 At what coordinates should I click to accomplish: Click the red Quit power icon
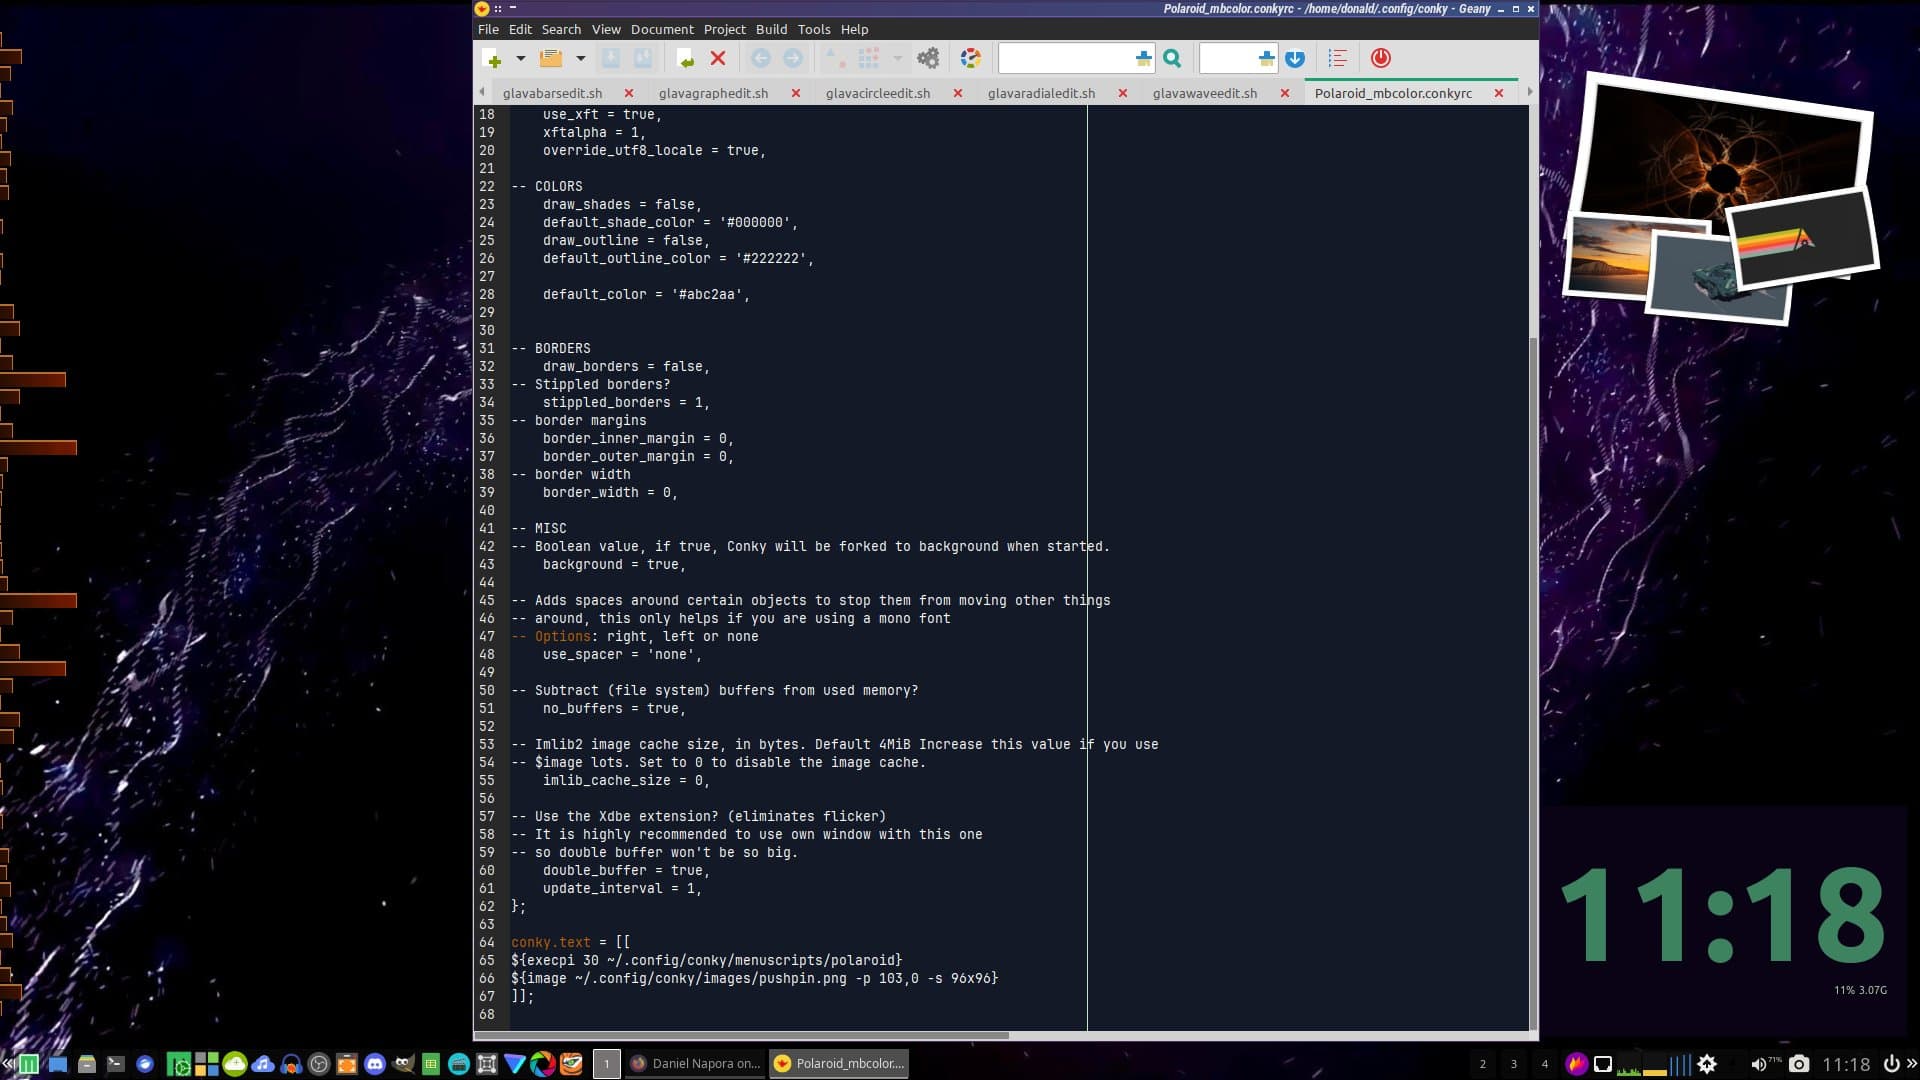(x=1381, y=59)
